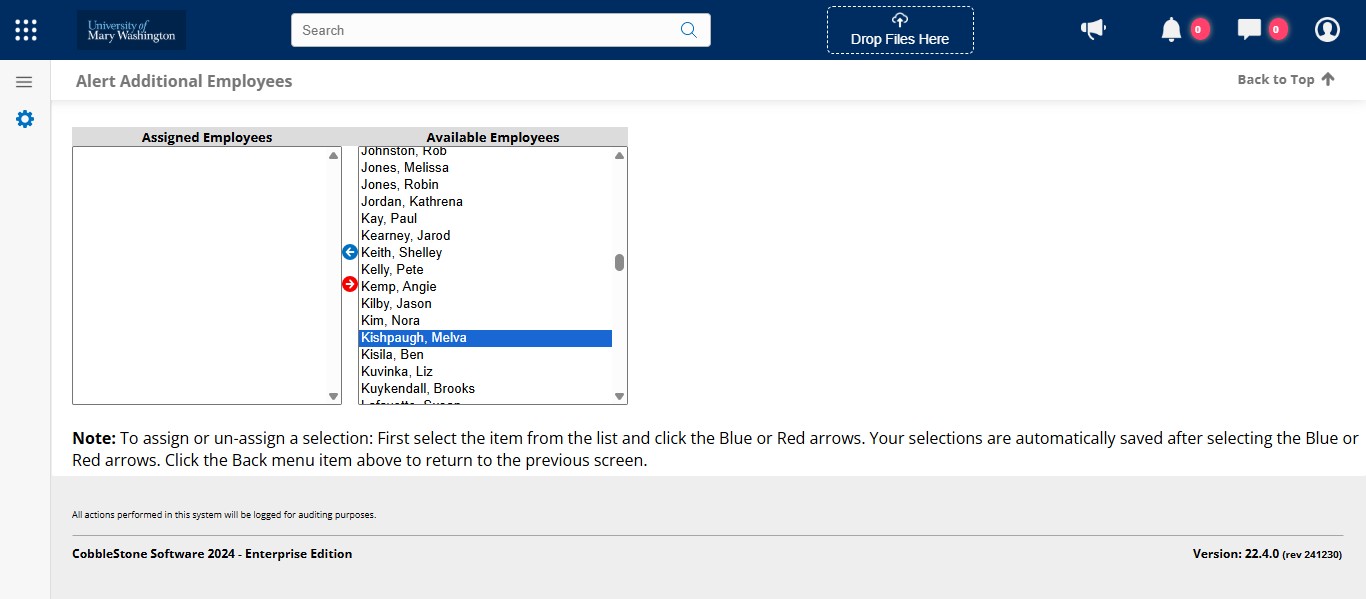1366x599 pixels.
Task: Open notifications via the bell icon
Action: pyautogui.click(x=1170, y=29)
